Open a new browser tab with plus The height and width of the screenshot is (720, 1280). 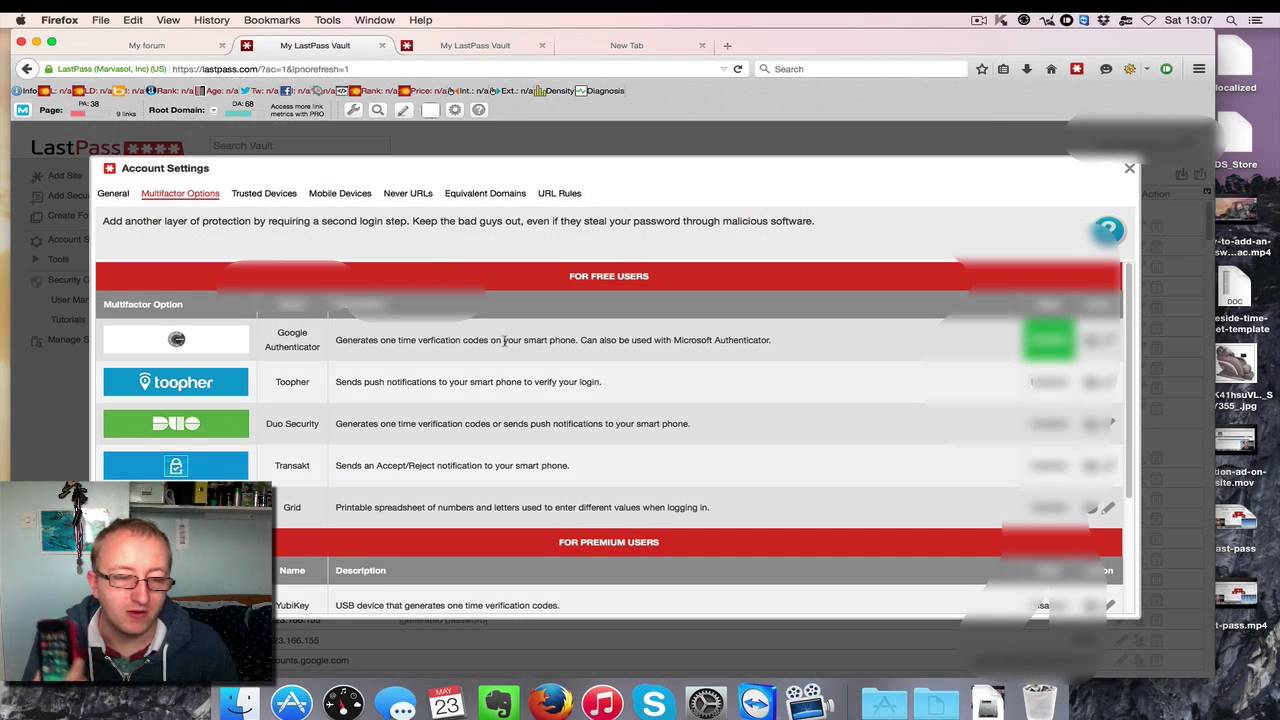click(x=727, y=45)
